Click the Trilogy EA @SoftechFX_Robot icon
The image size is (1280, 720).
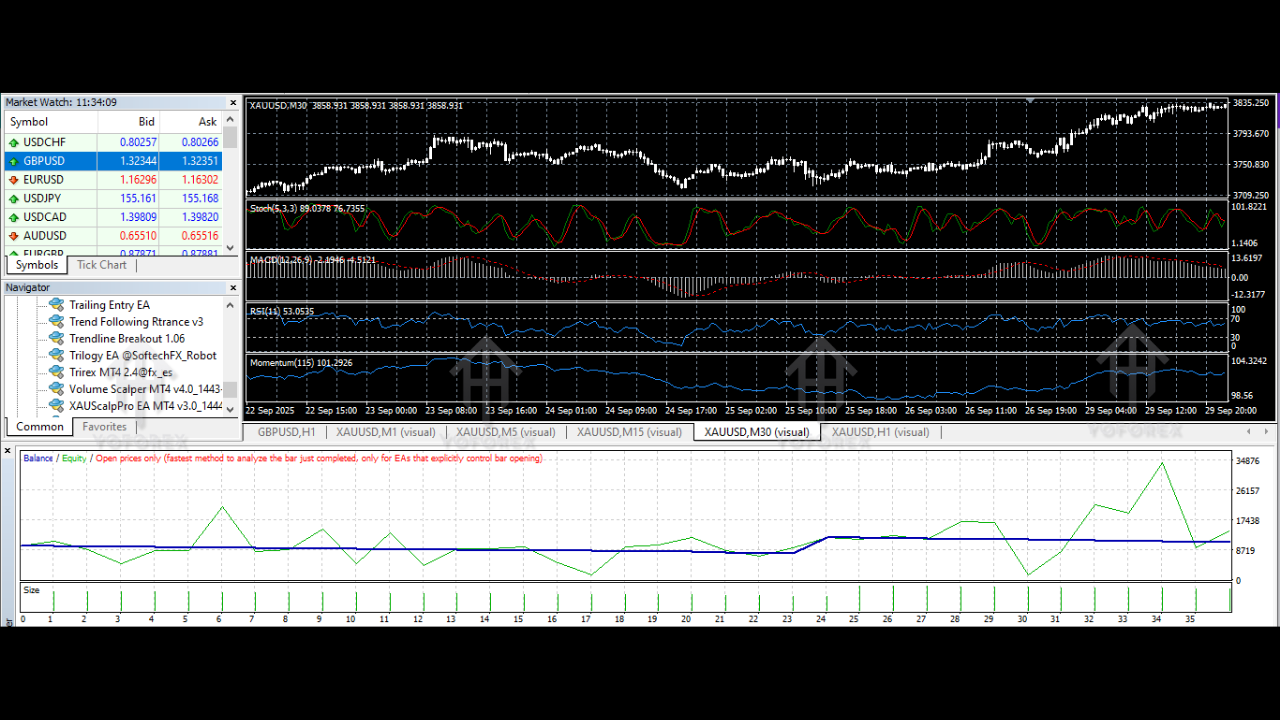pyautogui.click(x=56, y=355)
